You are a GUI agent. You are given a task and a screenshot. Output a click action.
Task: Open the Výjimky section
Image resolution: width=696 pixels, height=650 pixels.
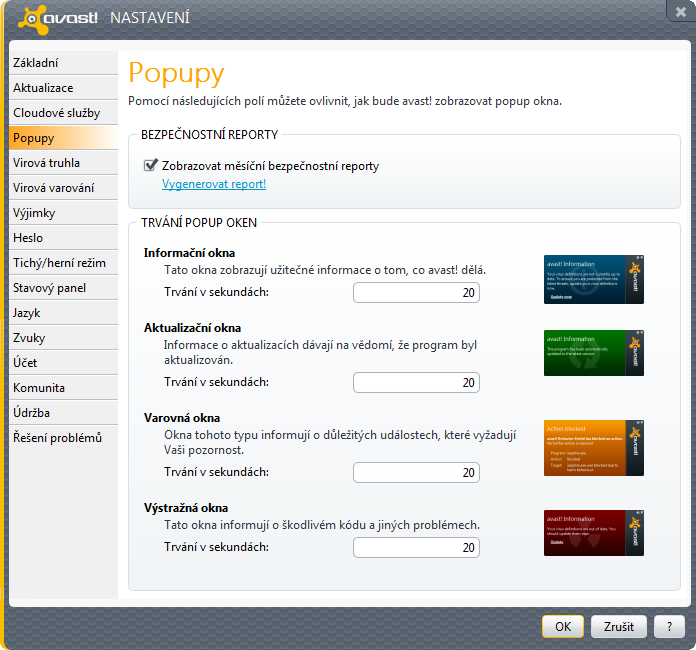tap(63, 213)
